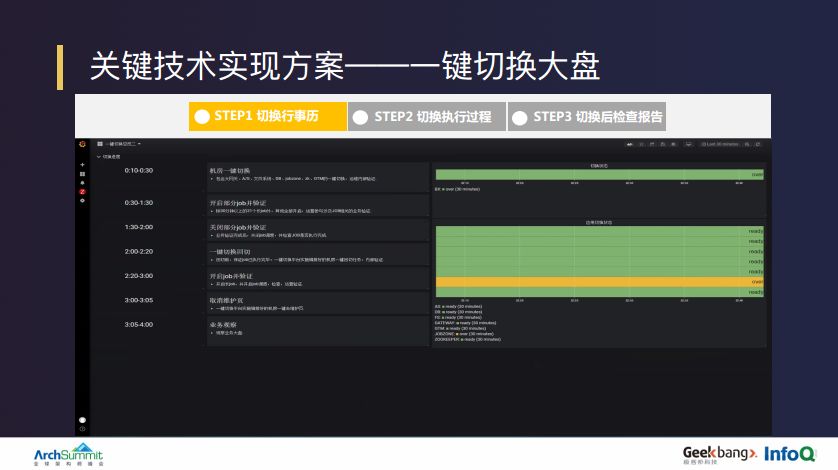Click the 开启部分job并验证 panel heading

pos(238,203)
